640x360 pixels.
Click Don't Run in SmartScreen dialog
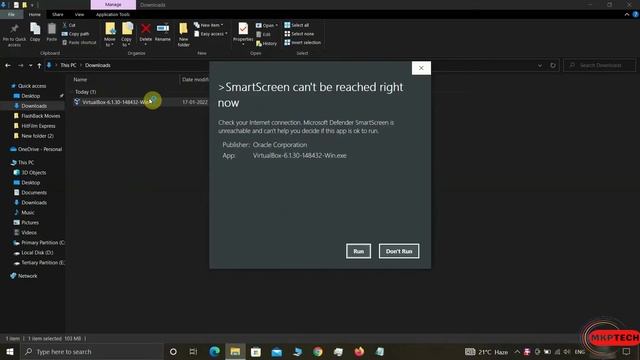399,251
